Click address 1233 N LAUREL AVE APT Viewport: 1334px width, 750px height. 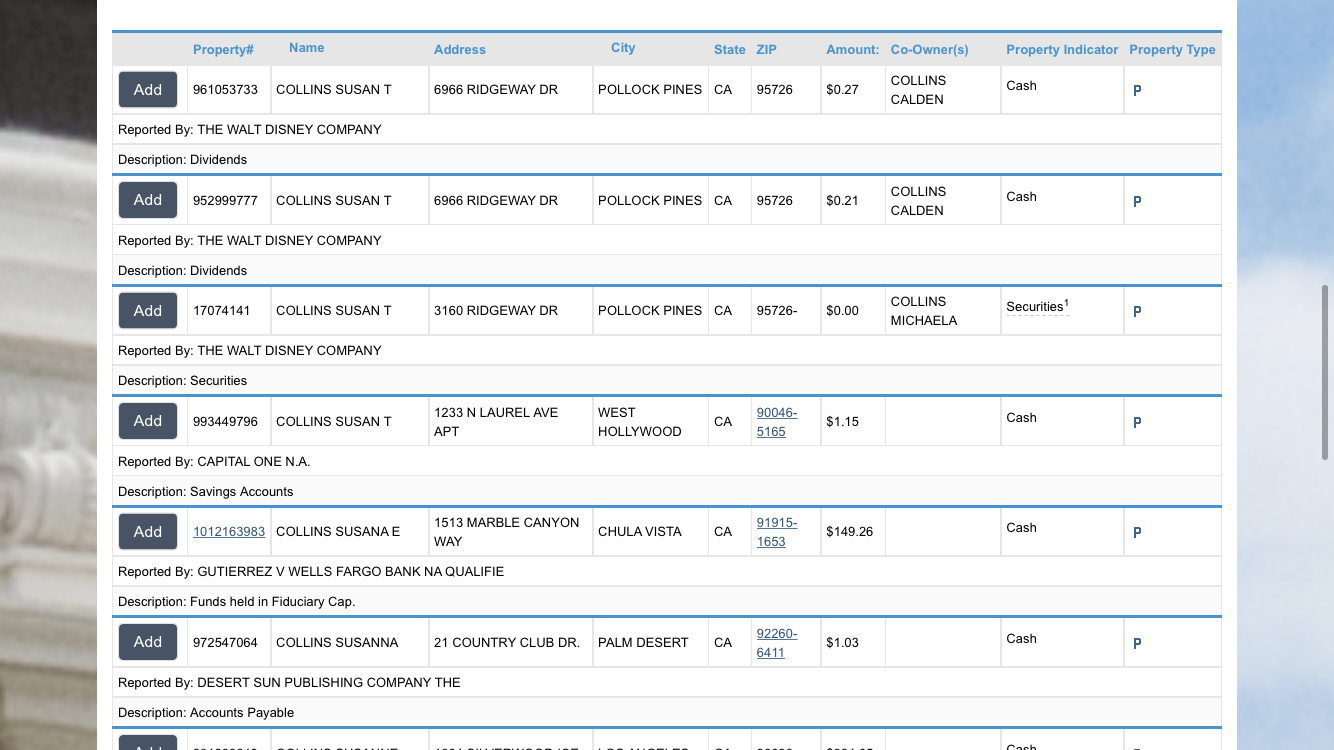click(496, 422)
